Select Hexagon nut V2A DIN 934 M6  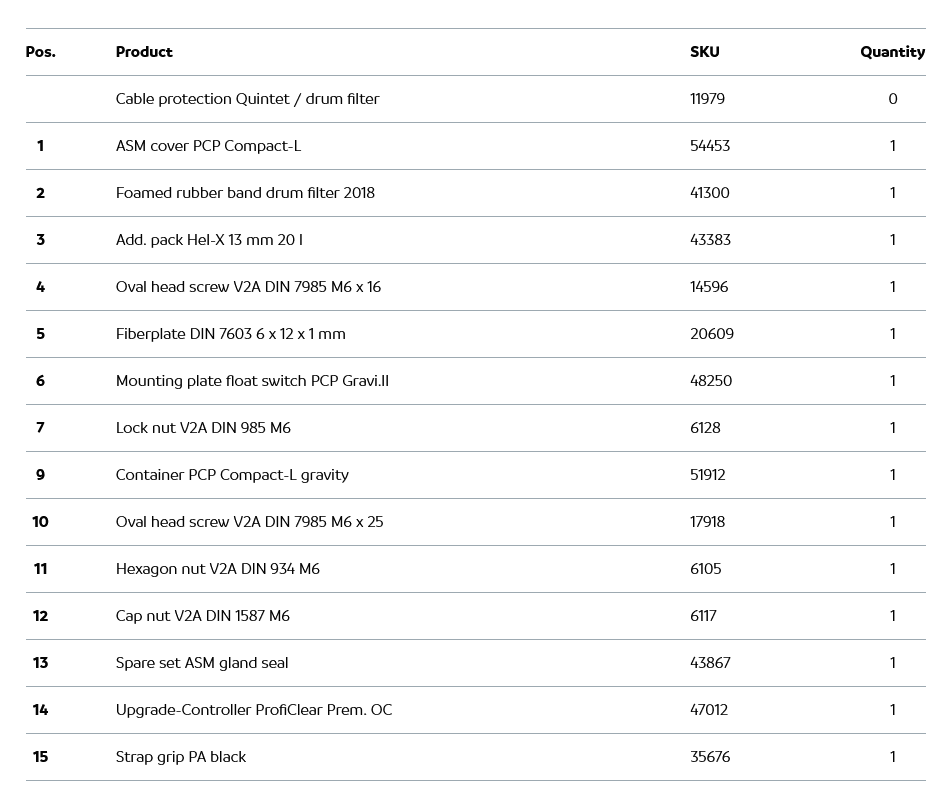pyautogui.click(x=217, y=569)
